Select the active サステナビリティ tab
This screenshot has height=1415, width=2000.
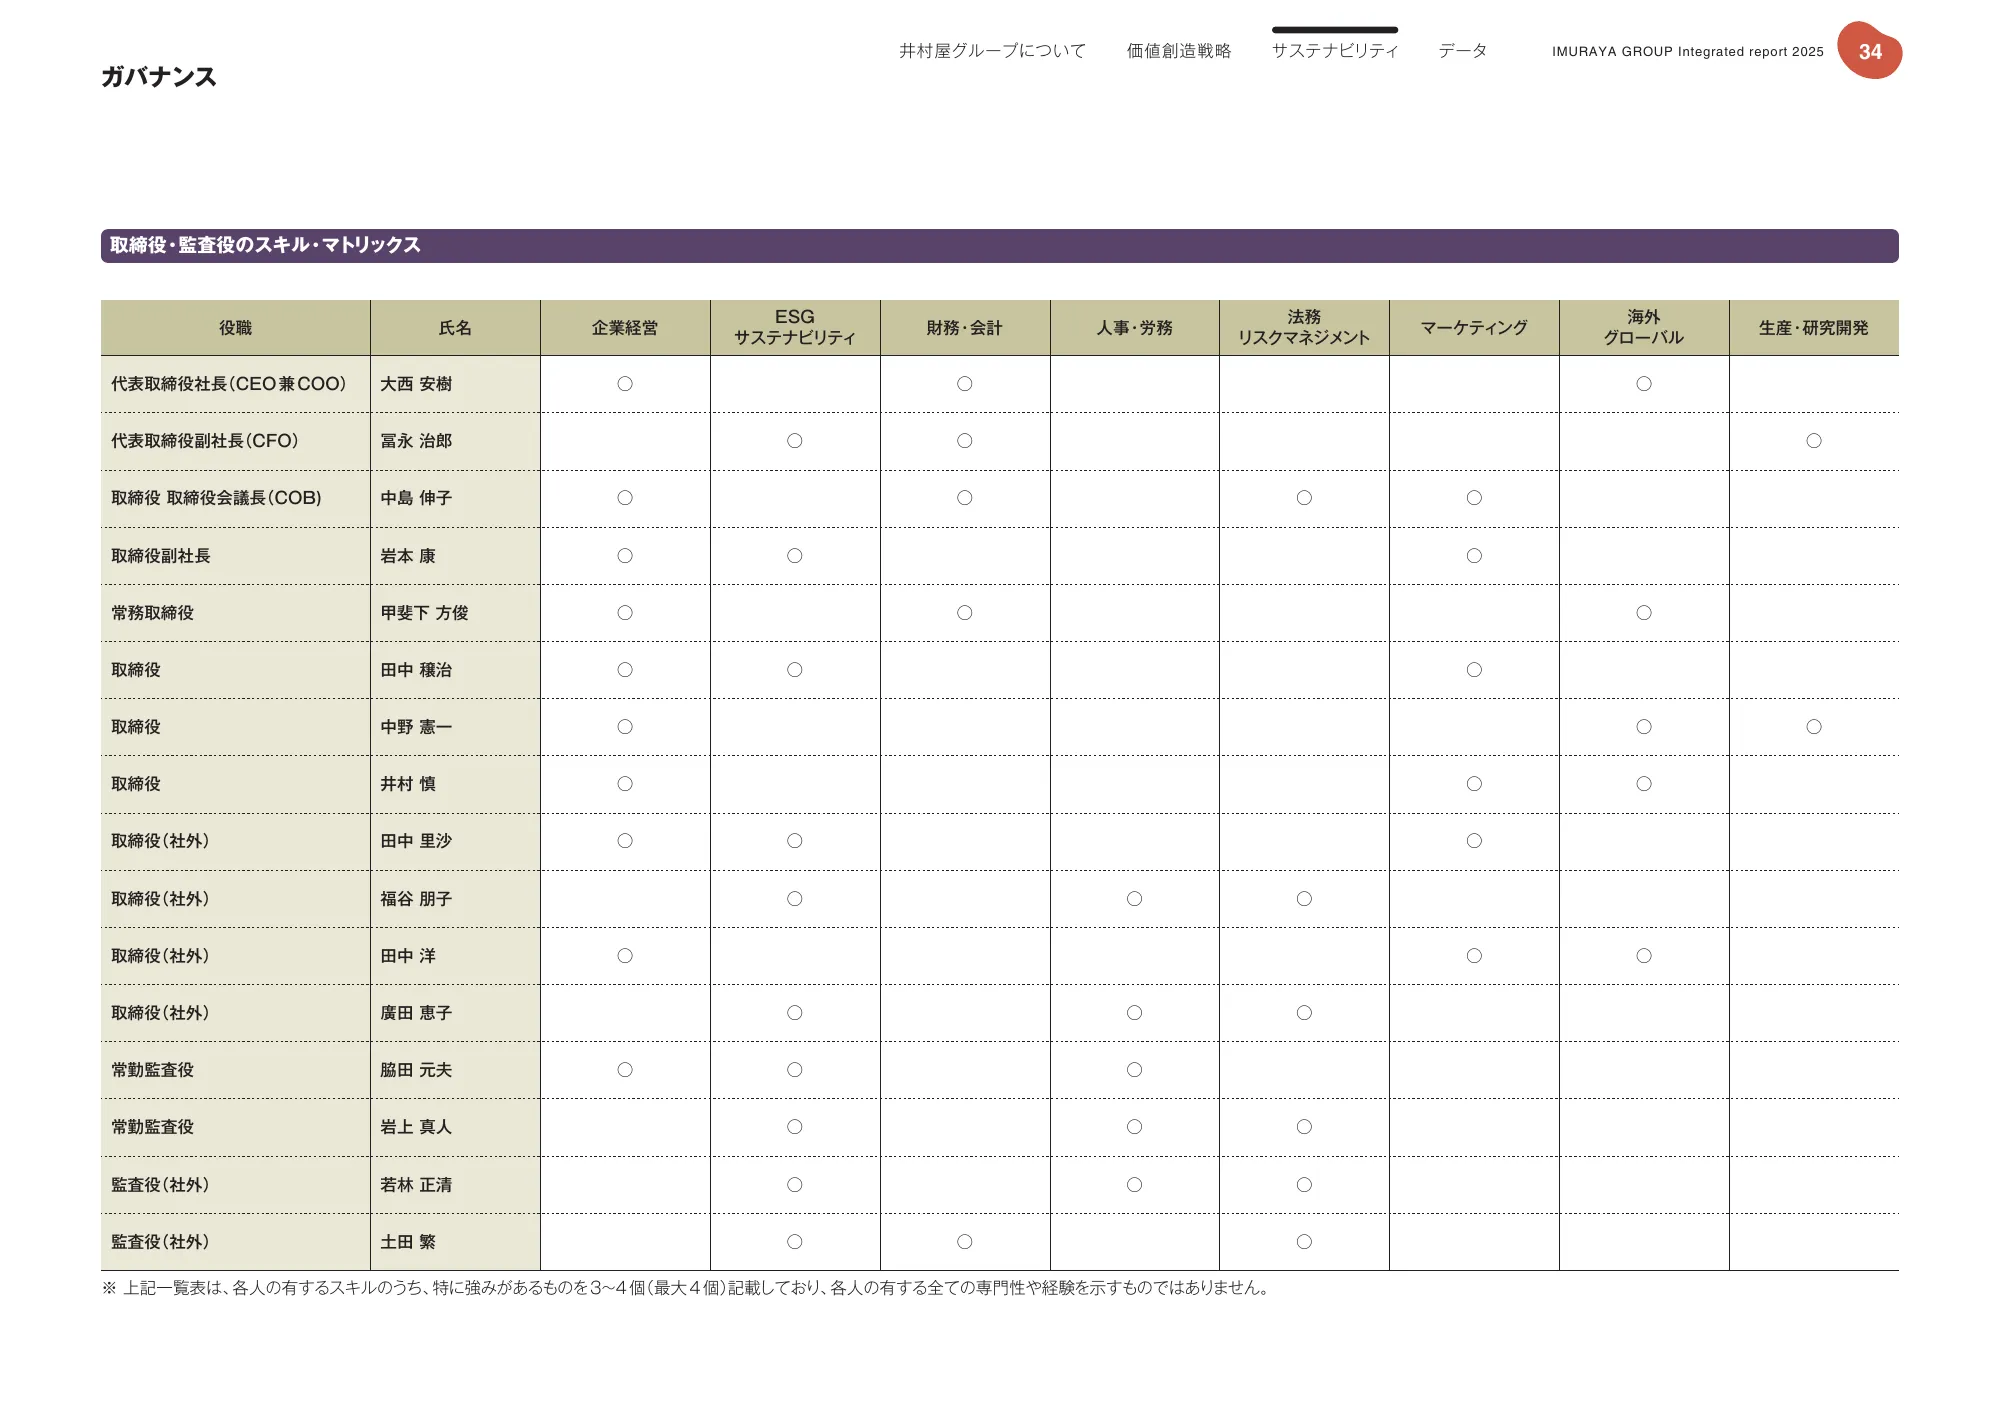(x=1337, y=50)
